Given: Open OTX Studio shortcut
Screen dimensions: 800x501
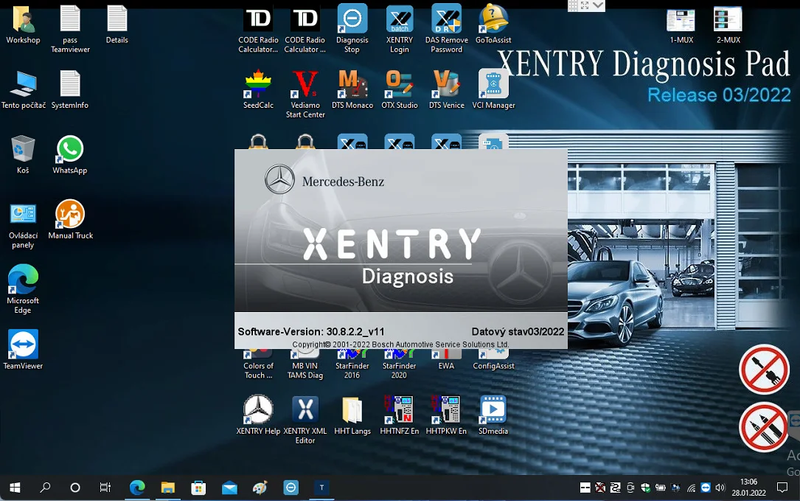Looking at the screenshot, I should pos(399,90).
